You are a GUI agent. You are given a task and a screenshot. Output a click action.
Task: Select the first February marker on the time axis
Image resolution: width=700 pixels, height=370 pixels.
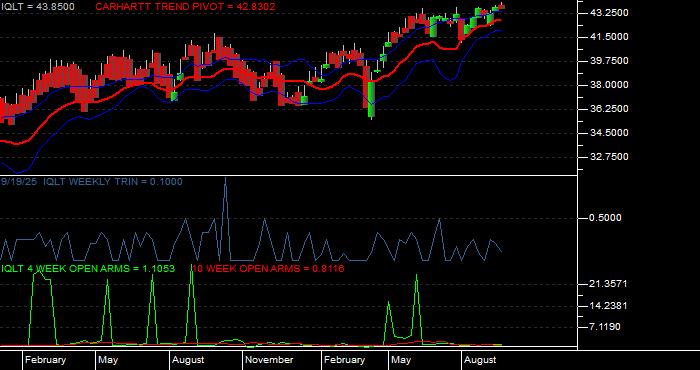[x=45, y=360]
